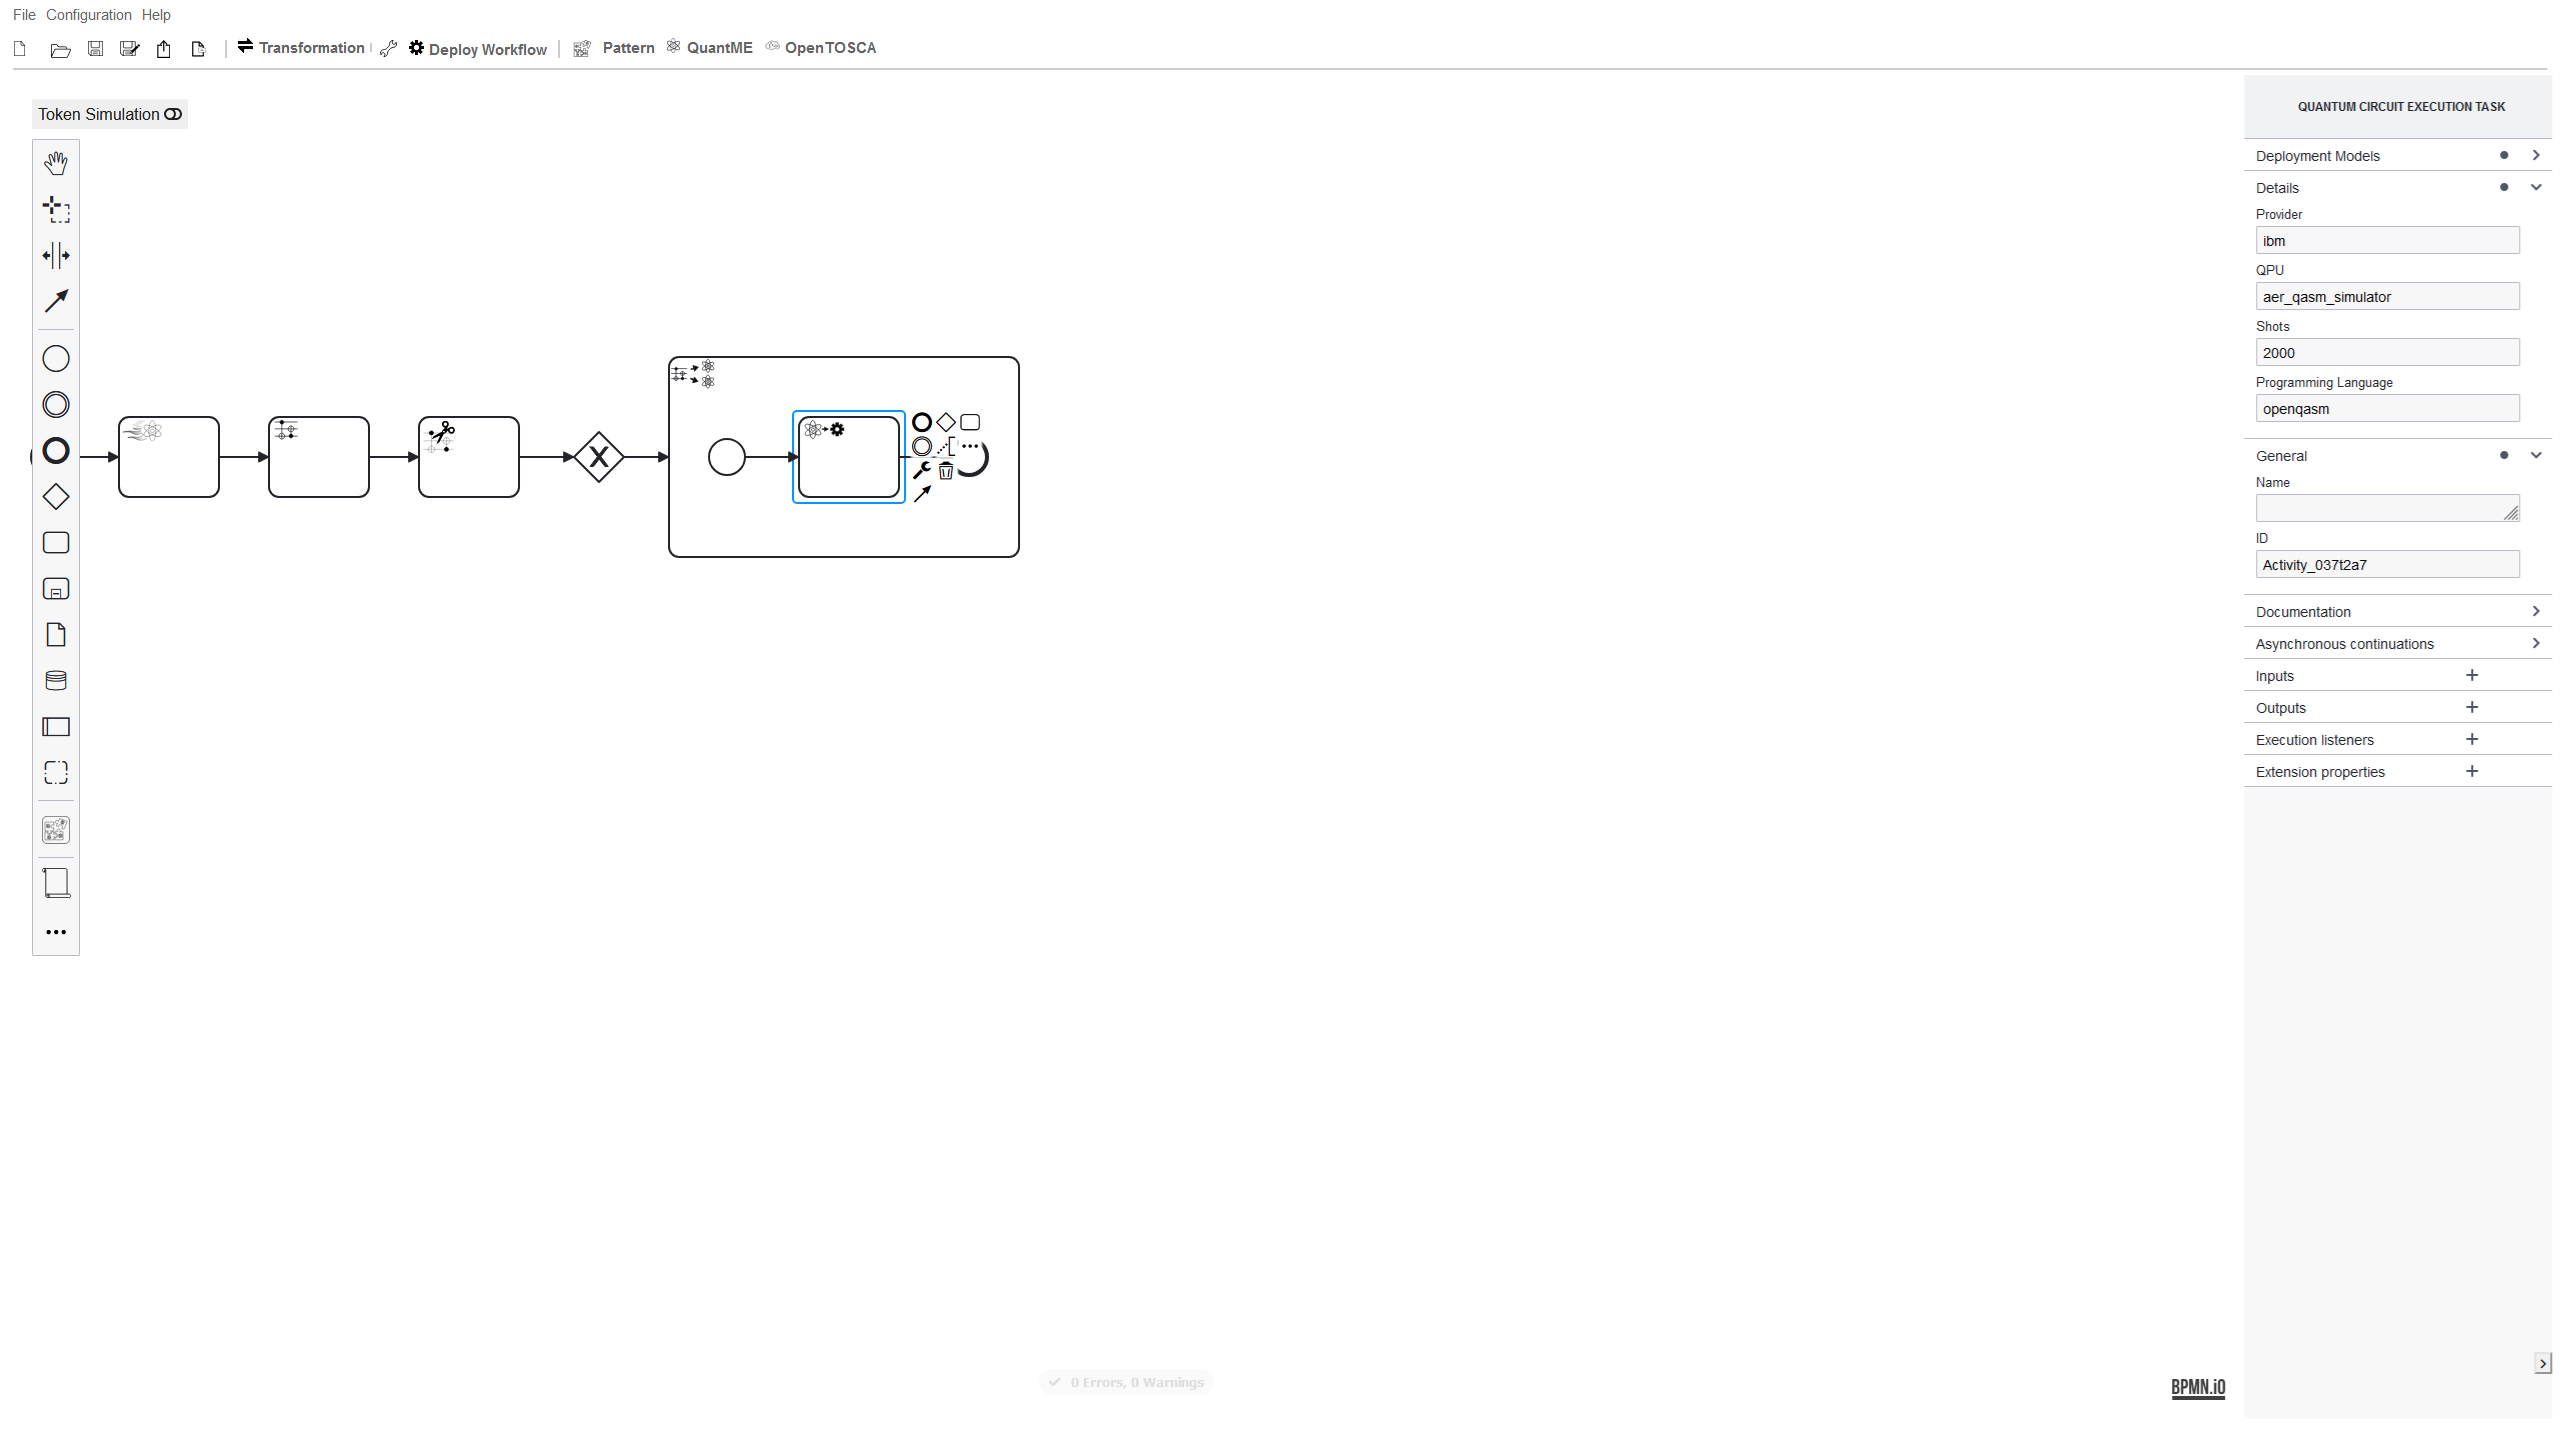Image resolution: width=2560 pixels, height=1440 pixels.
Task: Select the hand/pan tool in toolbar
Action: pyautogui.click(x=56, y=162)
